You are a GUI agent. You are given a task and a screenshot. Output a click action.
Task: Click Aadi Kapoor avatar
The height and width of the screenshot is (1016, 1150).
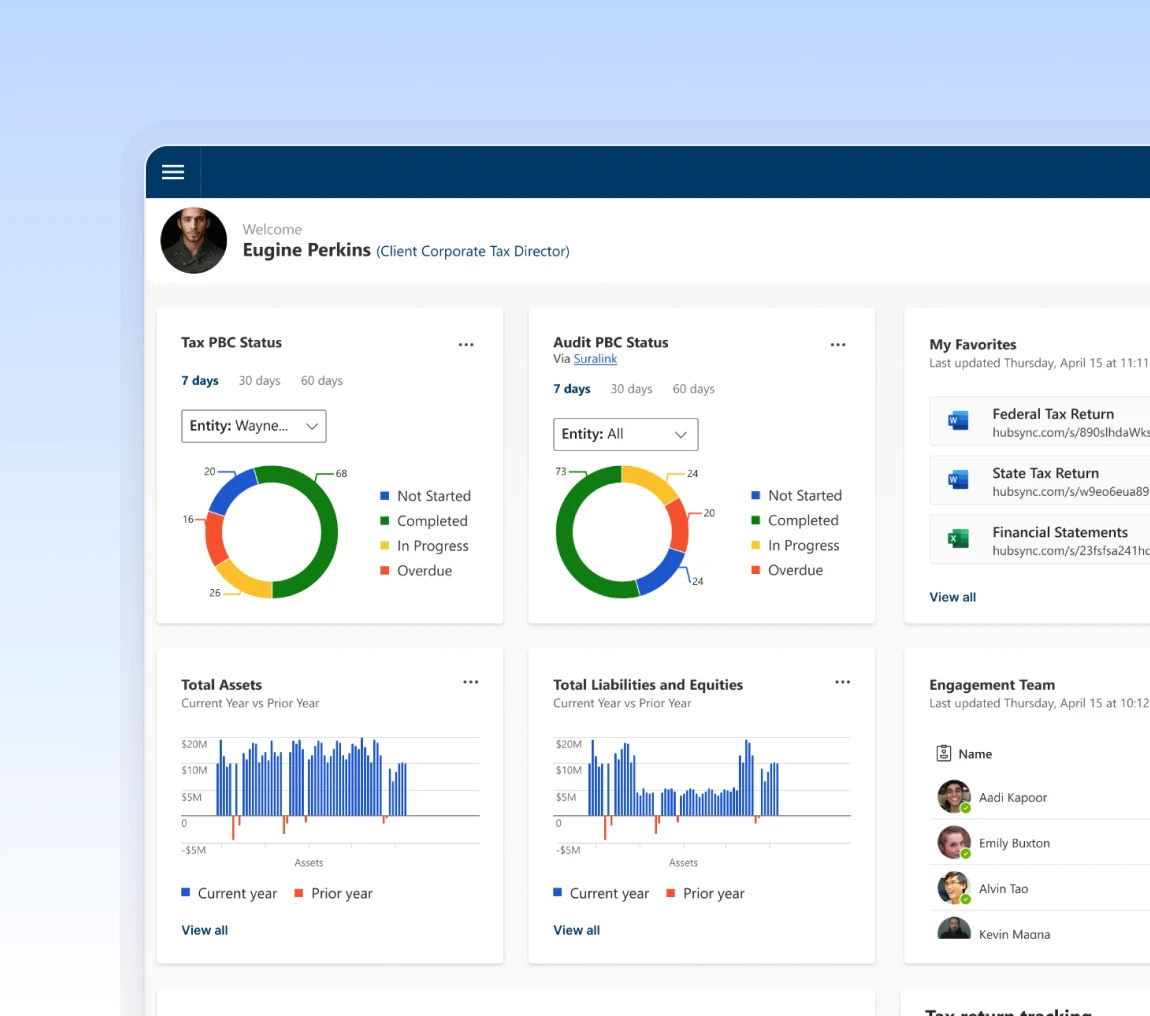[x=953, y=797]
